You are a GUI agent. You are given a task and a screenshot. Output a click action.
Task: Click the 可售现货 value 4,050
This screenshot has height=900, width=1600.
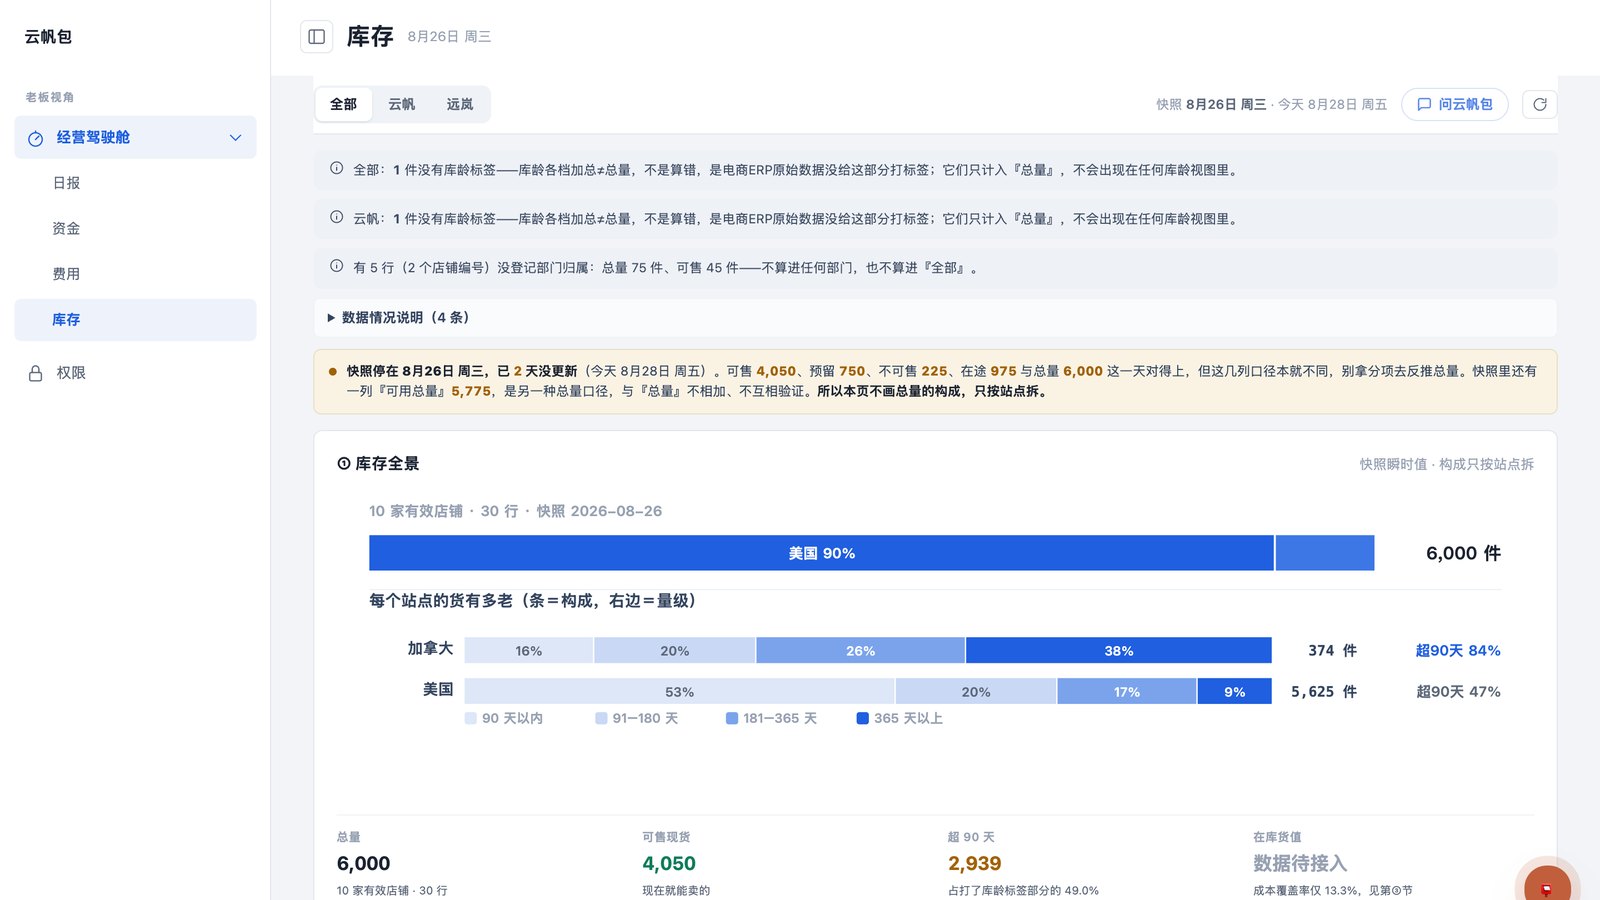(669, 864)
